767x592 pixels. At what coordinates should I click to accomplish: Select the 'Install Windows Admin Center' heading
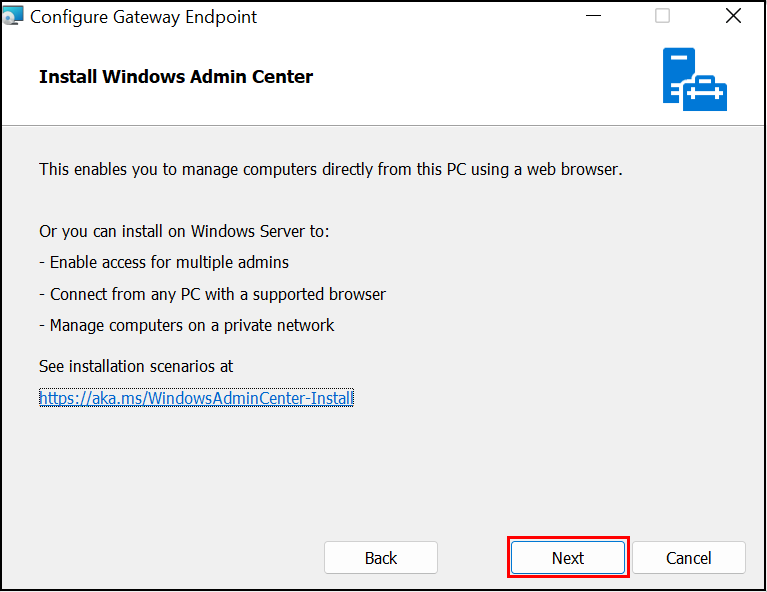[176, 77]
